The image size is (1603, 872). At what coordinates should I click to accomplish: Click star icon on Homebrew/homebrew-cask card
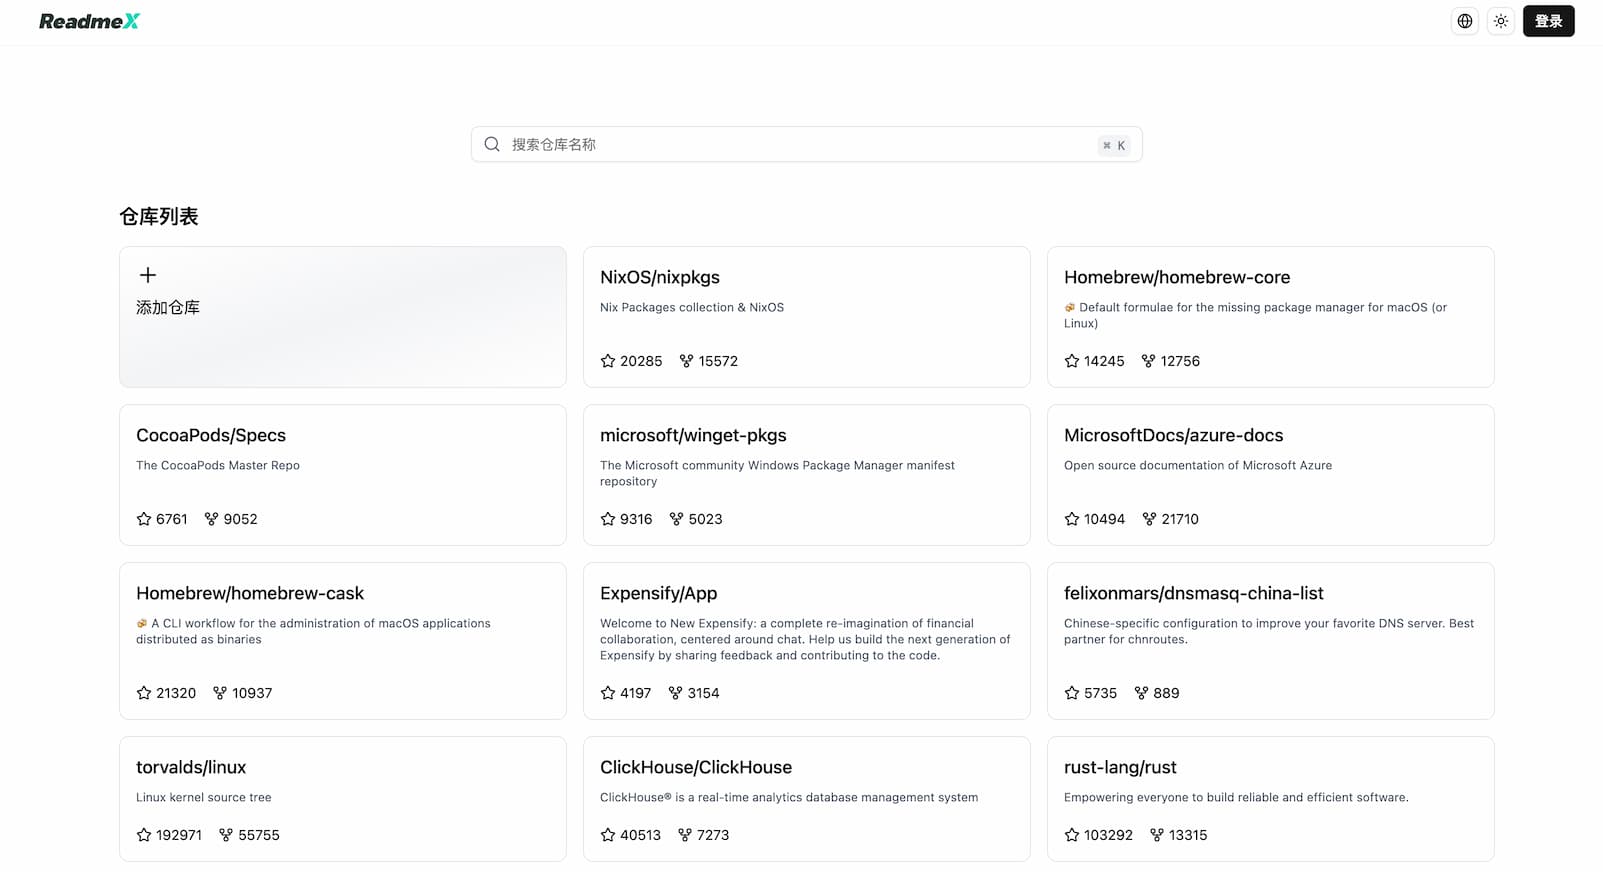[x=144, y=693]
